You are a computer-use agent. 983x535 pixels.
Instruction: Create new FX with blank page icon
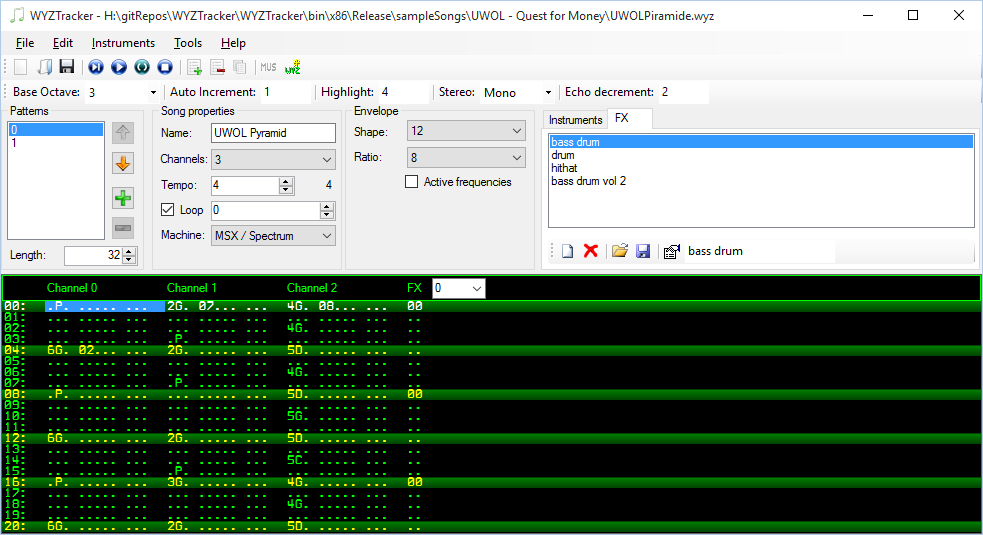(x=567, y=252)
